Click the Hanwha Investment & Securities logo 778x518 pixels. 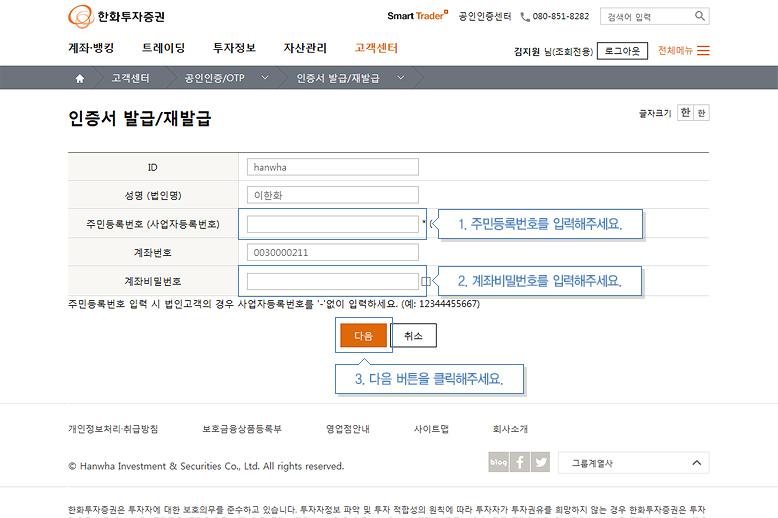(x=117, y=16)
